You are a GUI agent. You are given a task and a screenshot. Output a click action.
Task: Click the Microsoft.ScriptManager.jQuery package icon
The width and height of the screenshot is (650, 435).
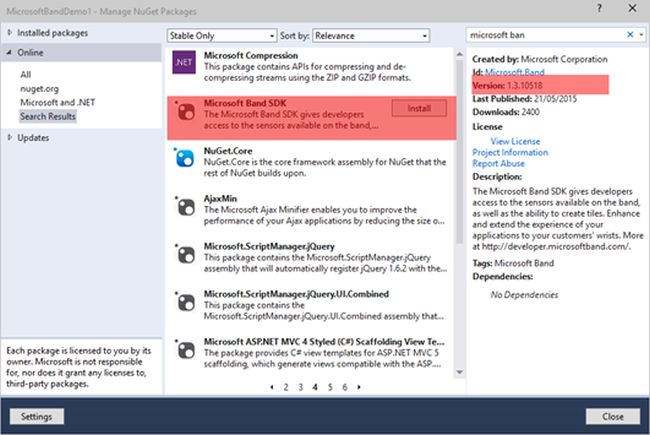[185, 254]
